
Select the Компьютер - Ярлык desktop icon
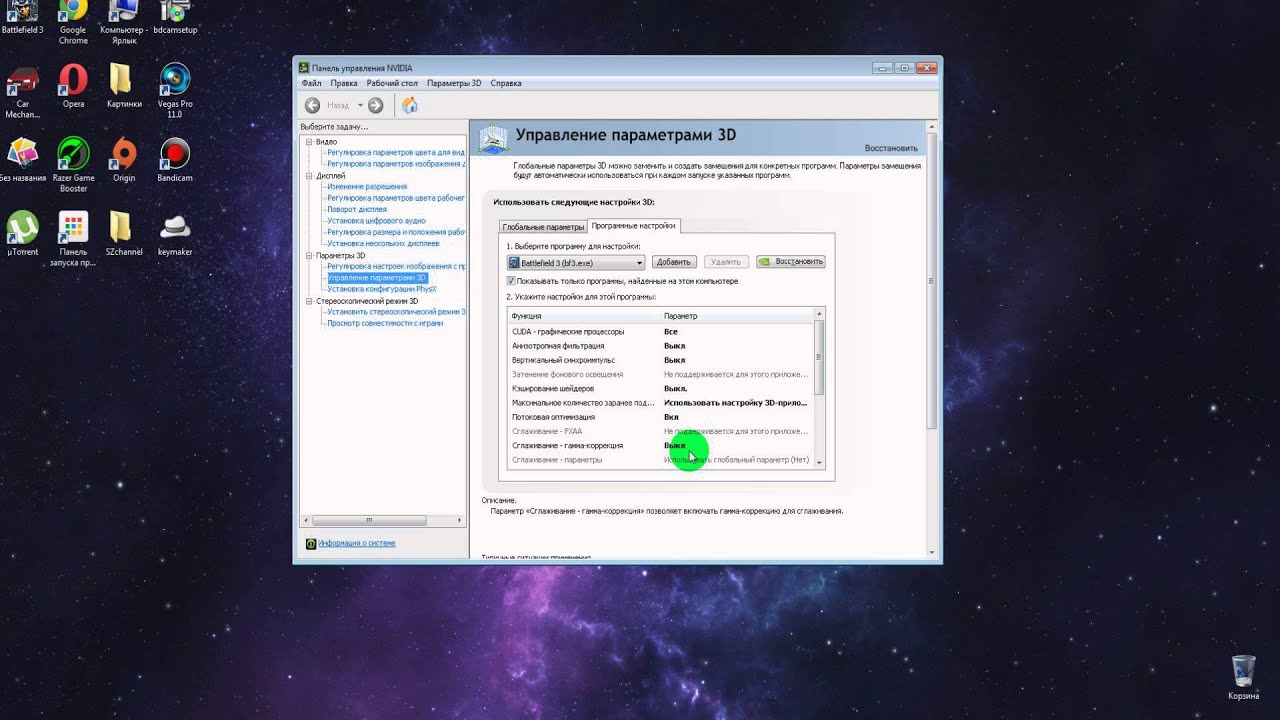pyautogui.click(x=124, y=22)
